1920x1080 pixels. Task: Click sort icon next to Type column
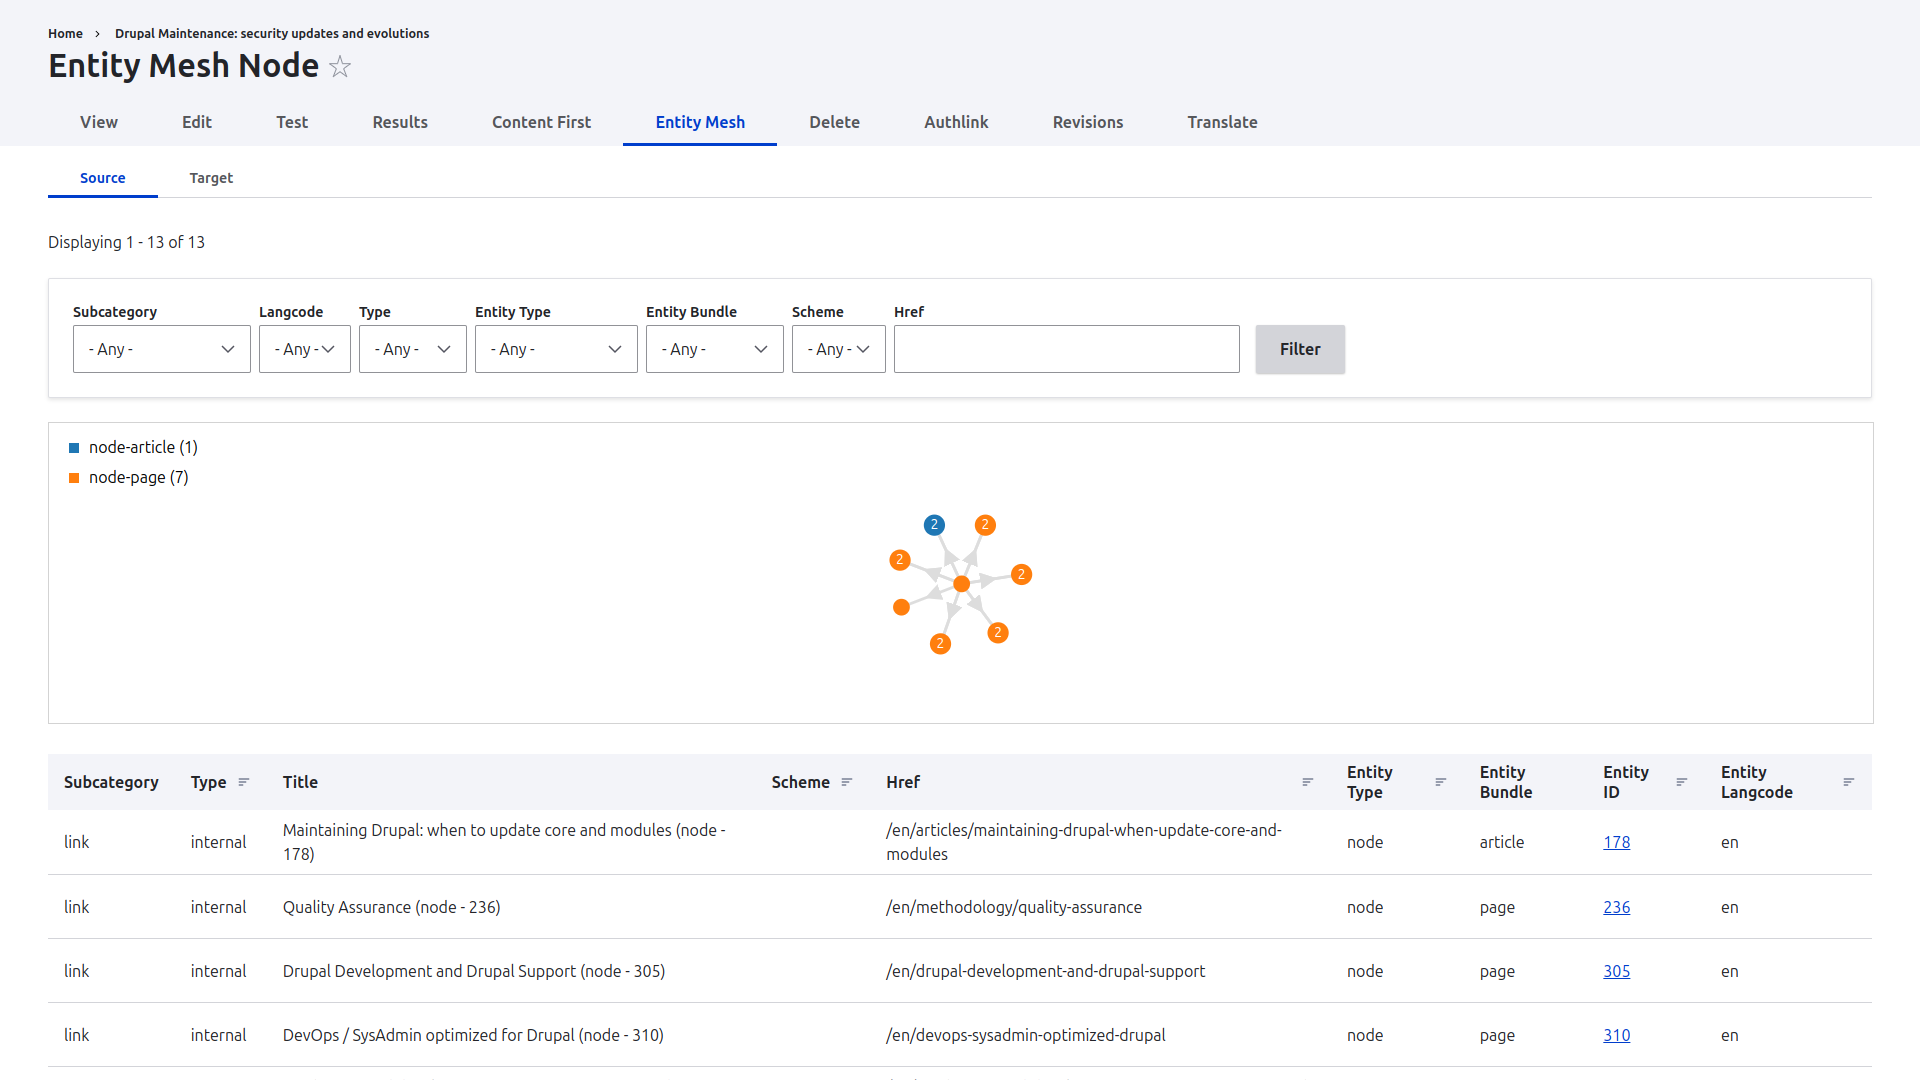pyautogui.click(x=243, y=782)
